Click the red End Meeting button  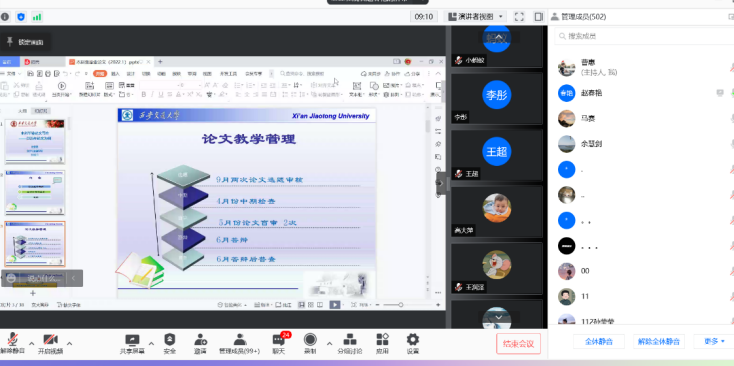(x=518, y=344)
